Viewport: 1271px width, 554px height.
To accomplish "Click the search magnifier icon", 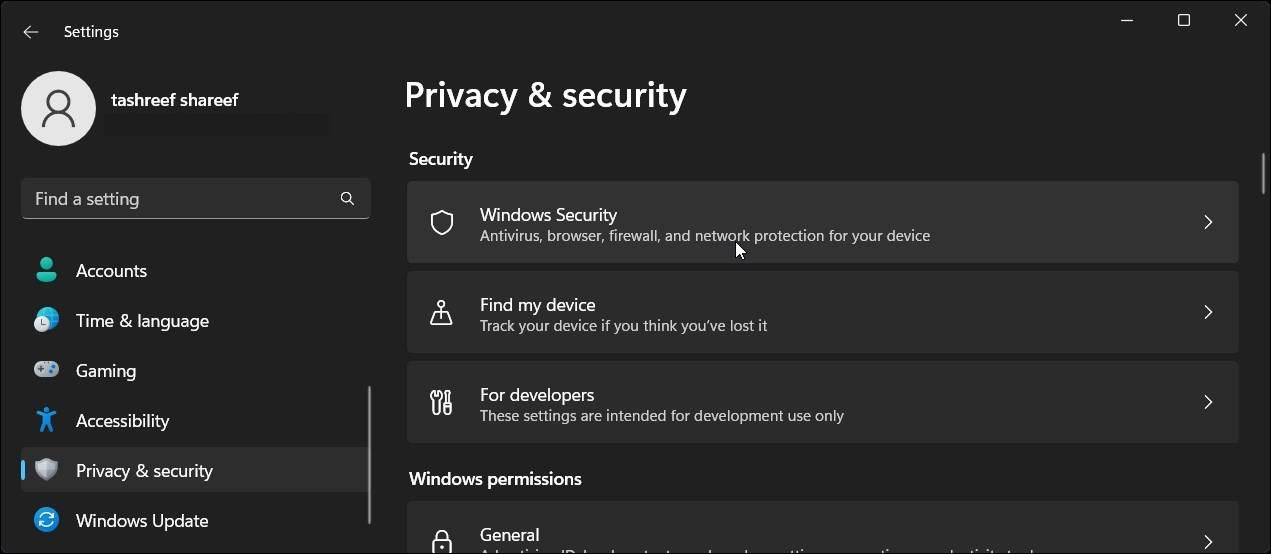I will tap(347, 199).
